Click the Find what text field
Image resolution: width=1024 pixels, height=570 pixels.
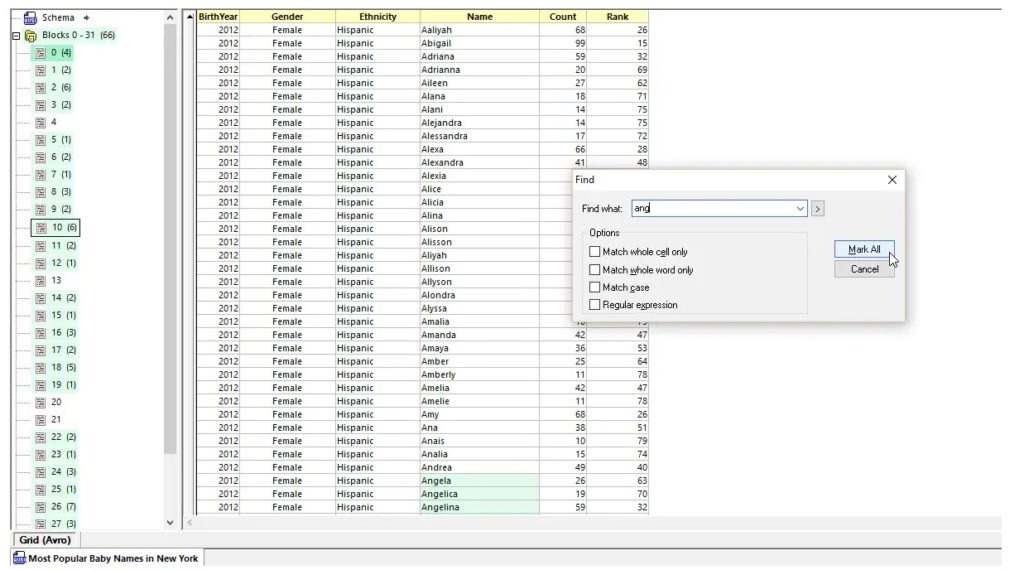pos(712,209)
